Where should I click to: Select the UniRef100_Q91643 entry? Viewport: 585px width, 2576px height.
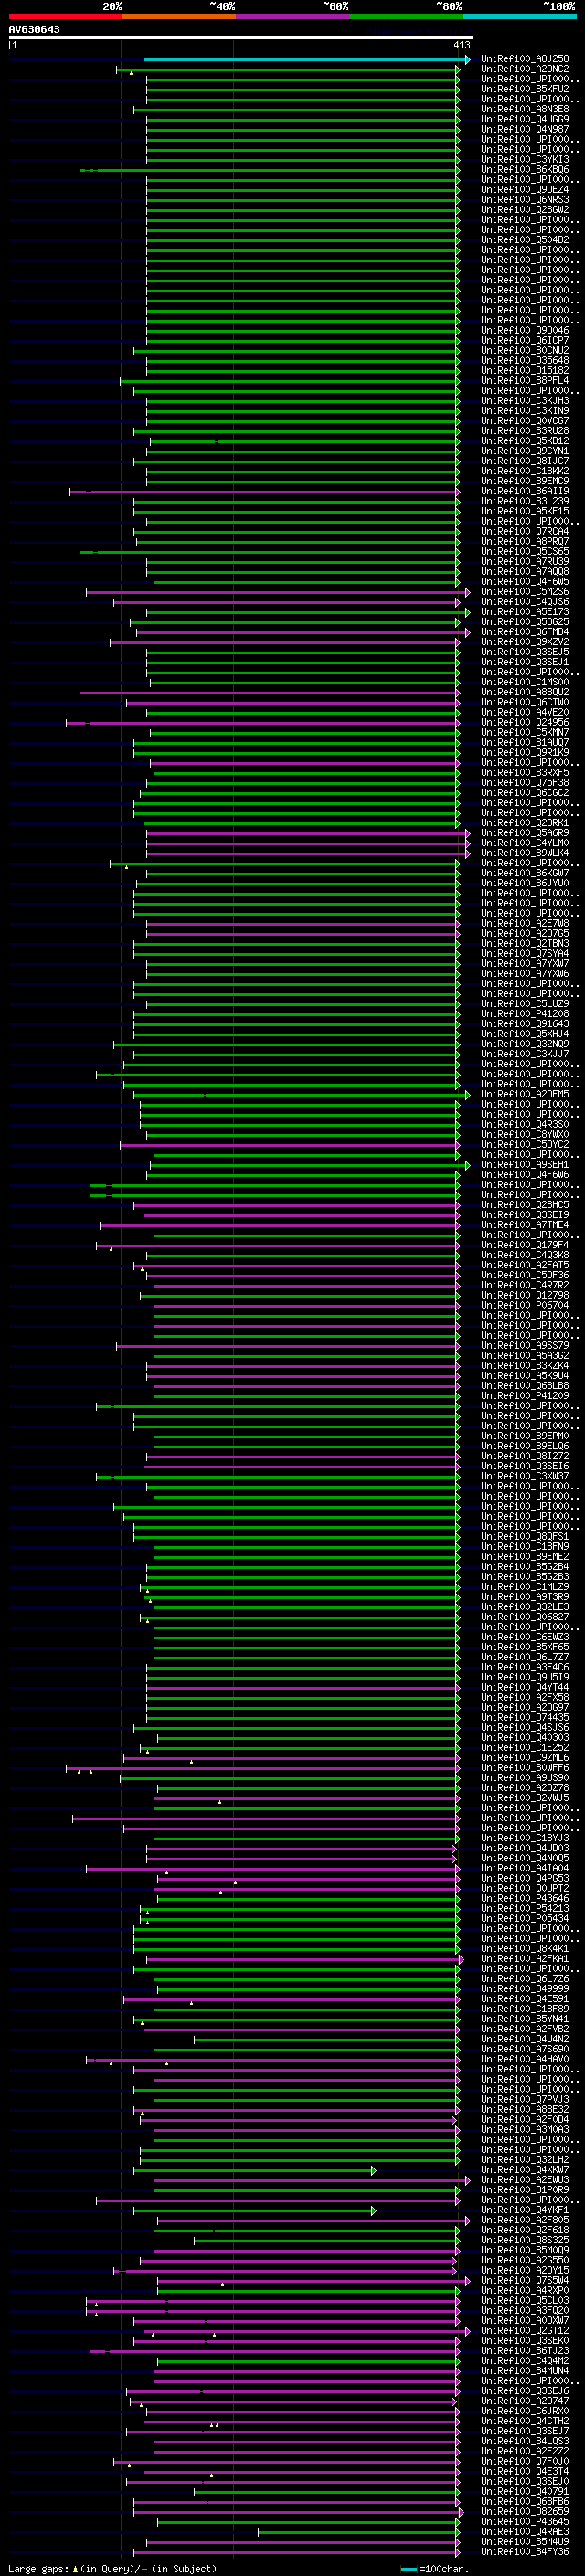point(525,1024)
